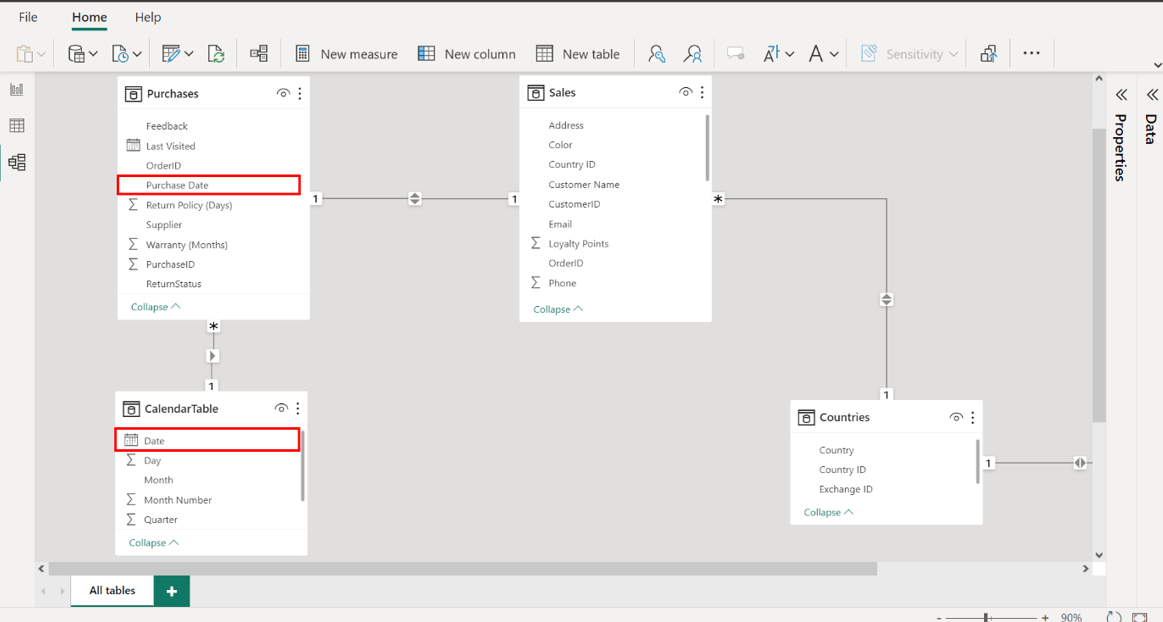The height and width of the screenshot is (622, 1163).
Task: Open the Help ribbon tab
Action: click(148, 17)
